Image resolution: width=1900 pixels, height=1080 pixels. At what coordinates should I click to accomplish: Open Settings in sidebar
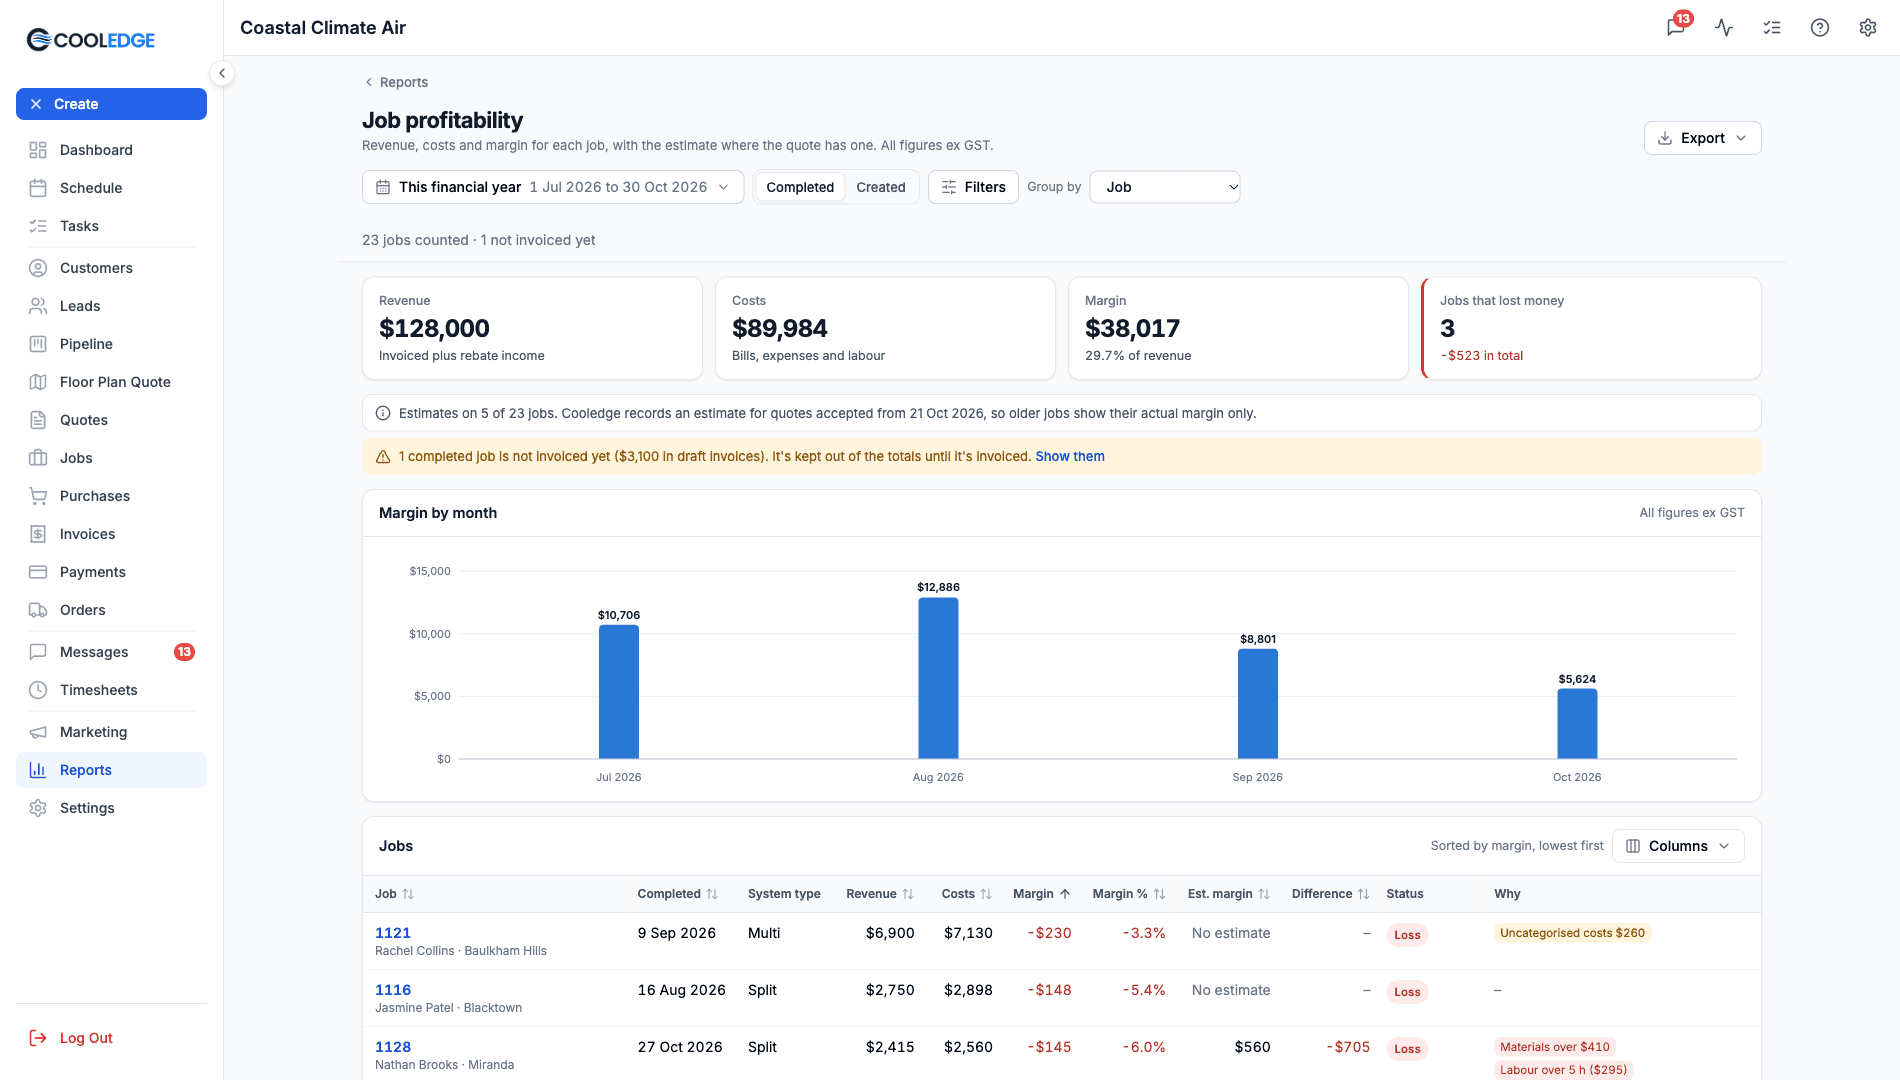click(x=111, y=808)
